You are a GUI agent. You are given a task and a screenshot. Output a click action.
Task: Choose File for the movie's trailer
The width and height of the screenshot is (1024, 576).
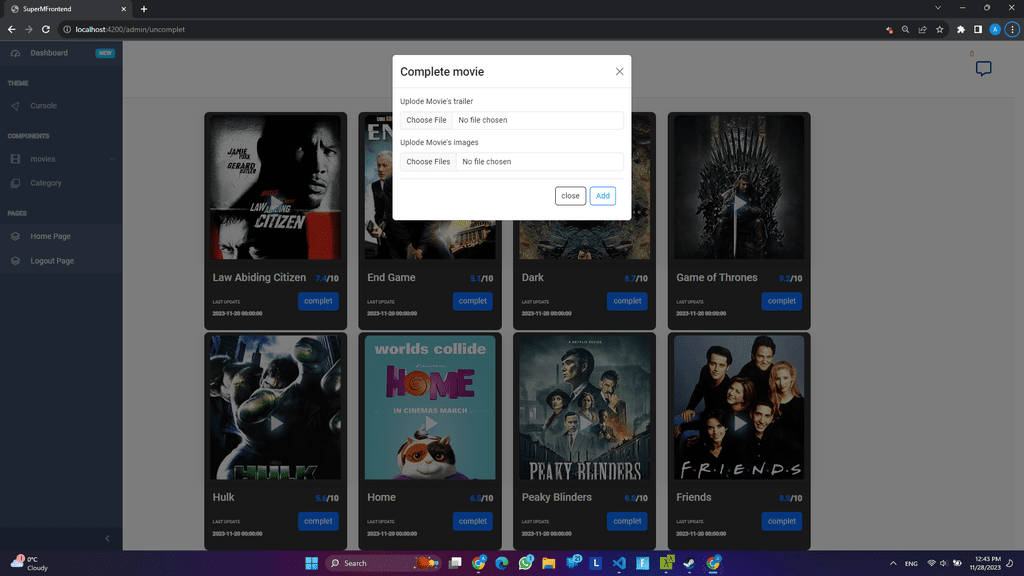click(426, 120)
